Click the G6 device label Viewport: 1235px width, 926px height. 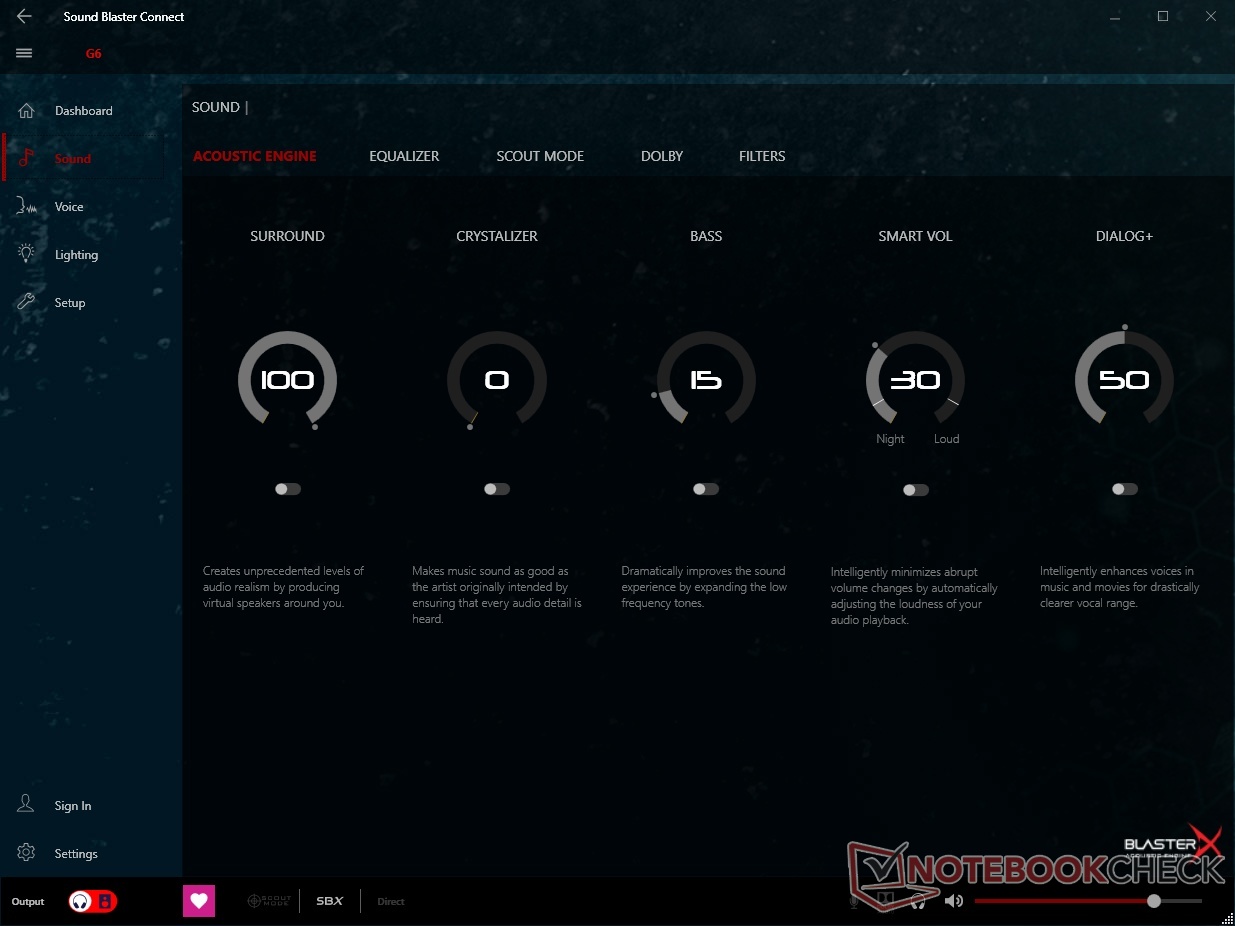(93, 54)
